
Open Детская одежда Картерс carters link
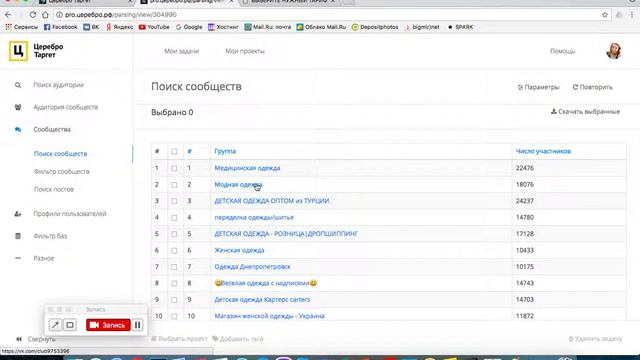click(x=262, y=300)
